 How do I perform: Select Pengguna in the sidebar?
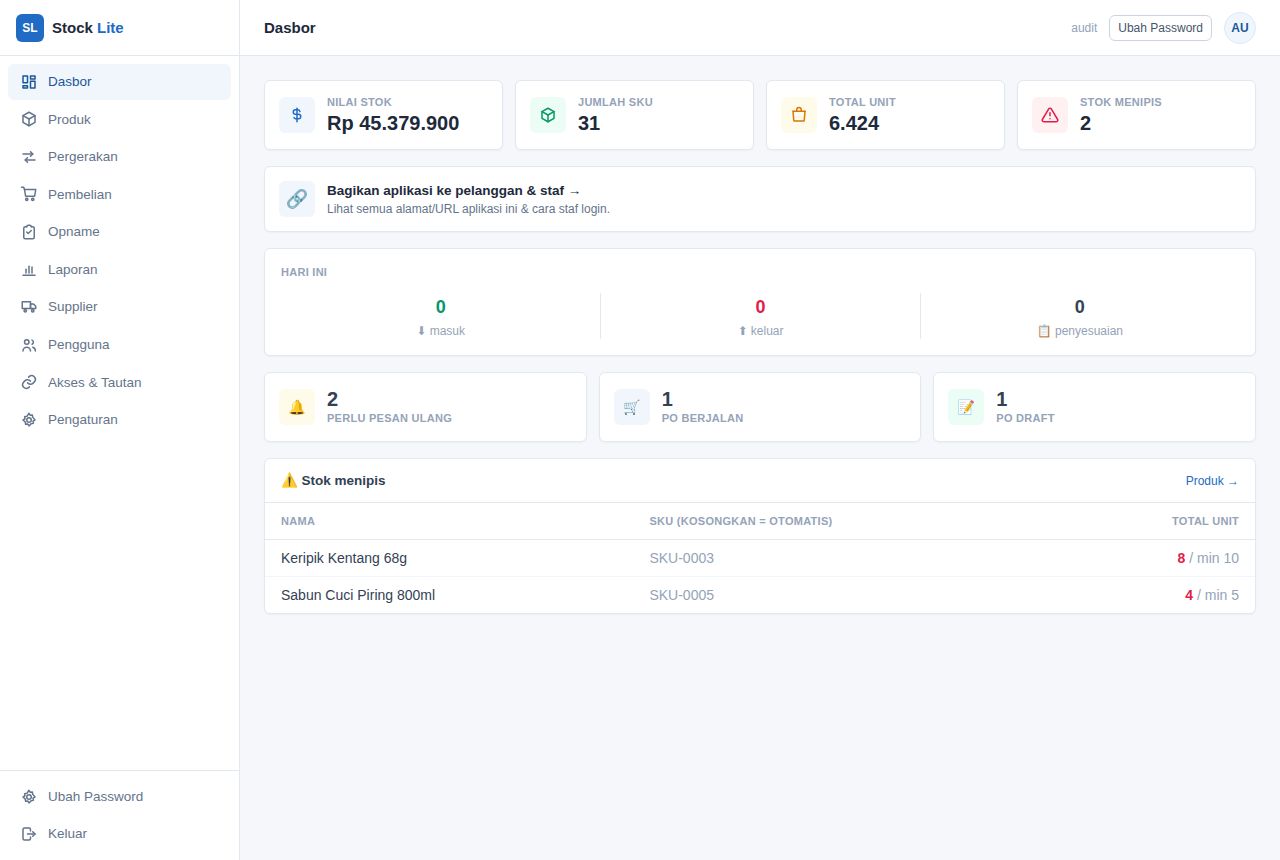pos(119,345)
